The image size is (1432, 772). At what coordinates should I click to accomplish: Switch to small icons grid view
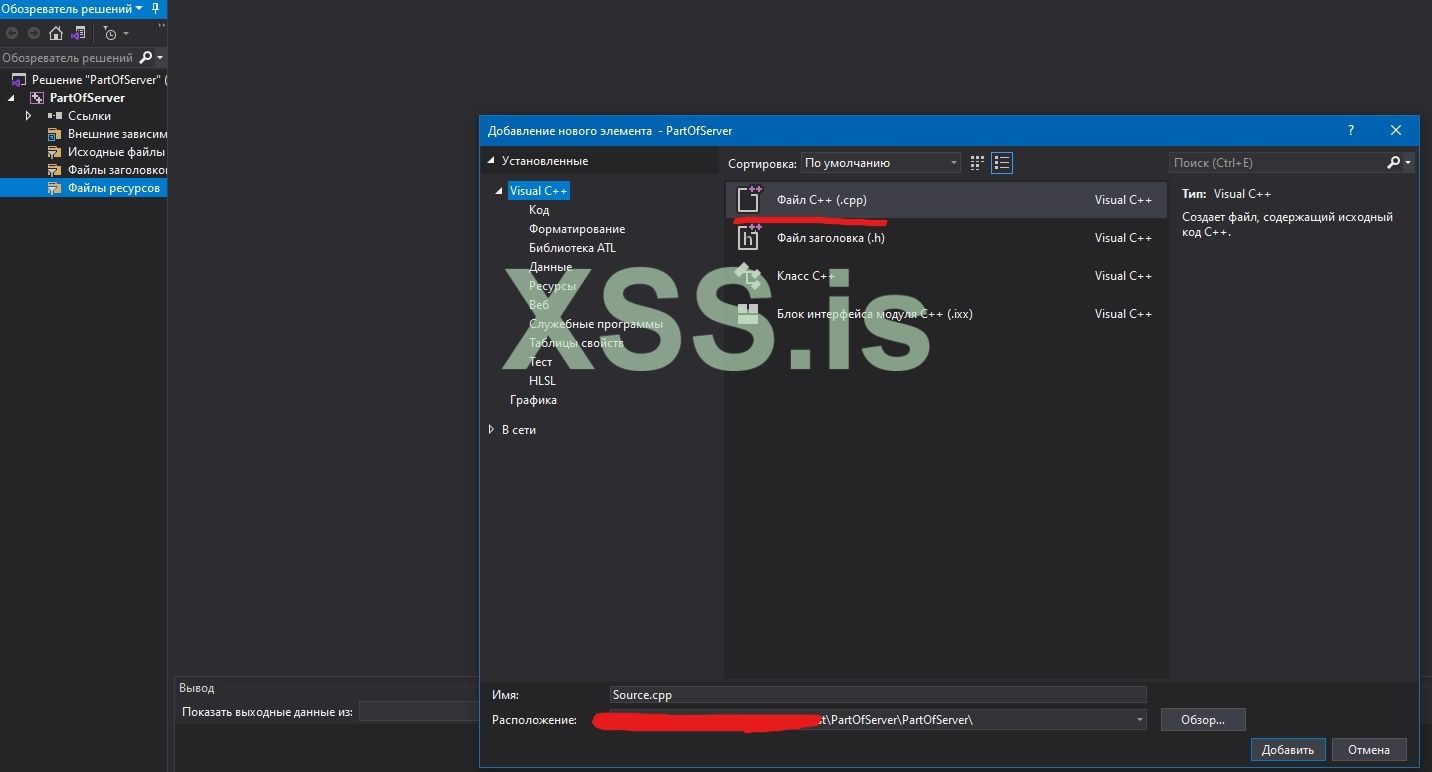[x=977, y=162]
